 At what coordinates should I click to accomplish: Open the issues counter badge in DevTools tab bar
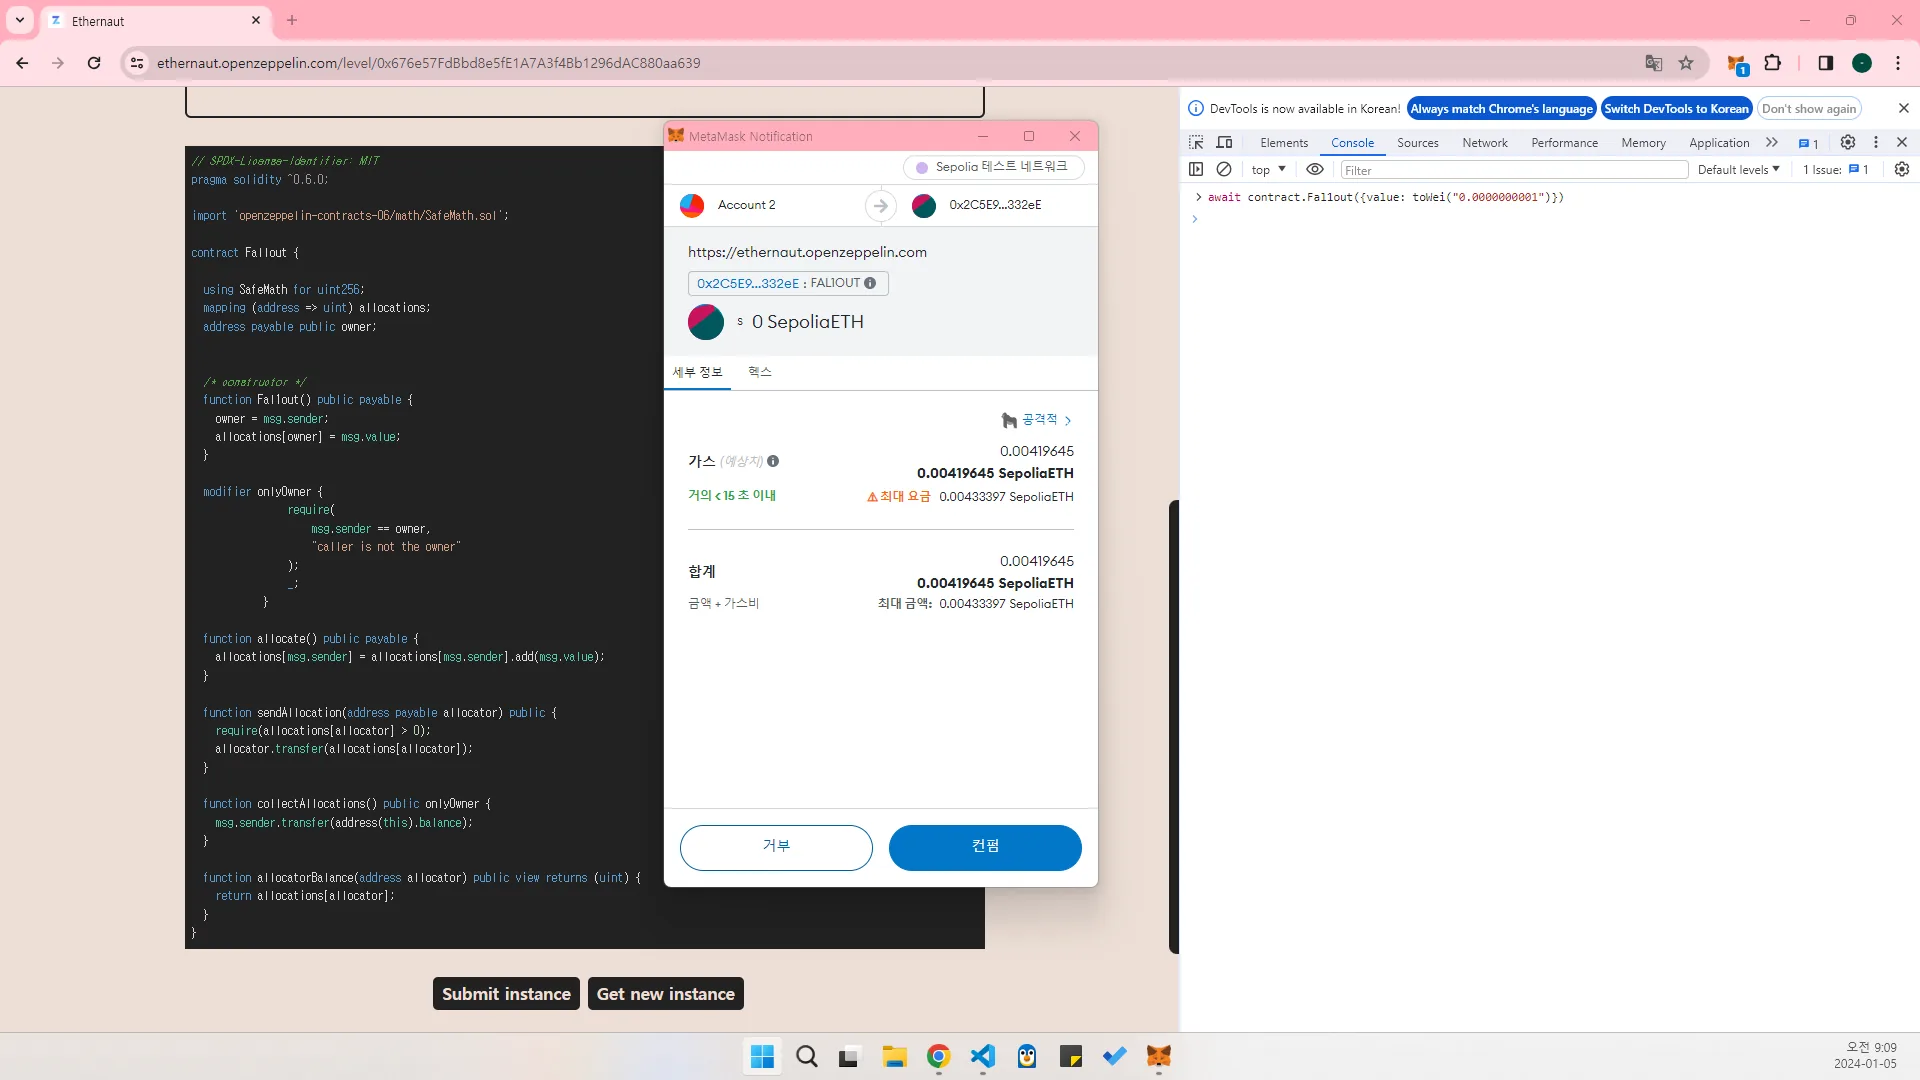(x=1808, y=143)
